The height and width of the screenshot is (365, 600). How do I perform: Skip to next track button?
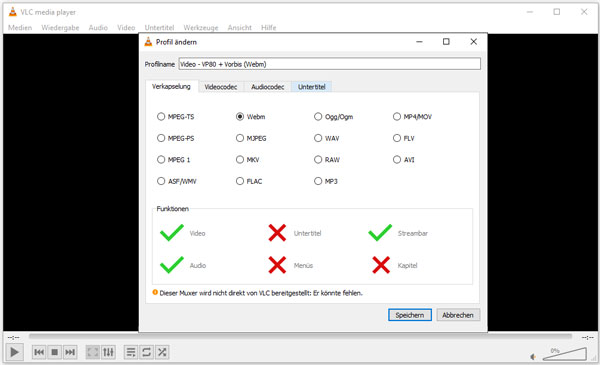(70, 352)
